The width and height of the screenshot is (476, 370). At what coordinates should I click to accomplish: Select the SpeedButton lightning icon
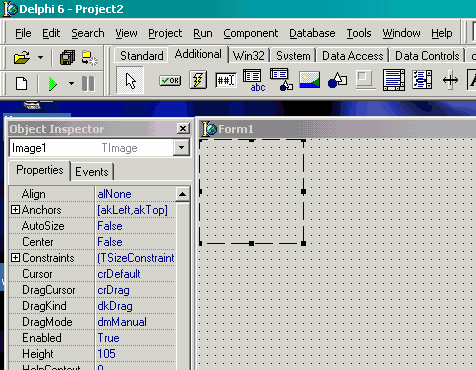pos(198,80)
